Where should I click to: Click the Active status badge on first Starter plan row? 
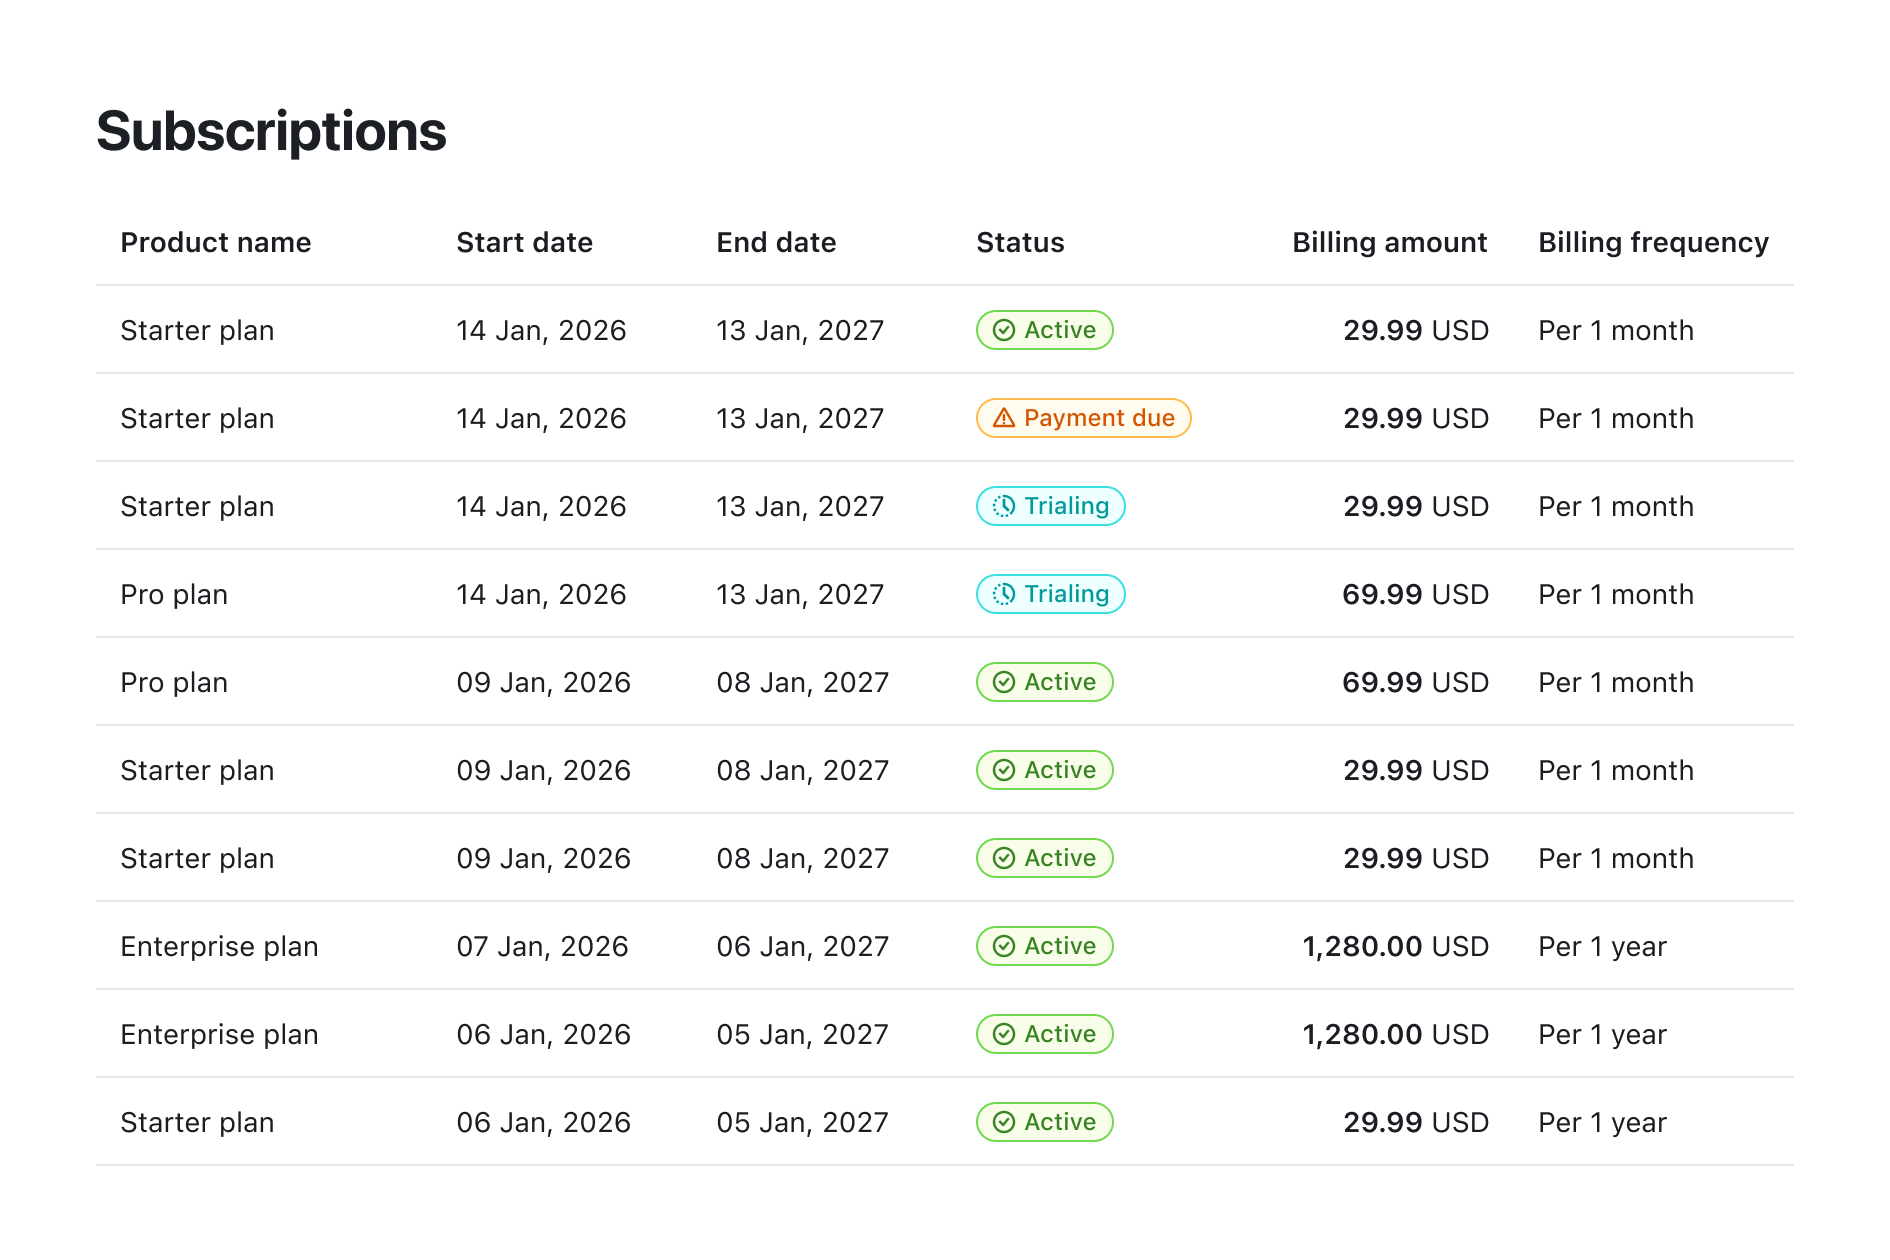tap(1044, 330)
